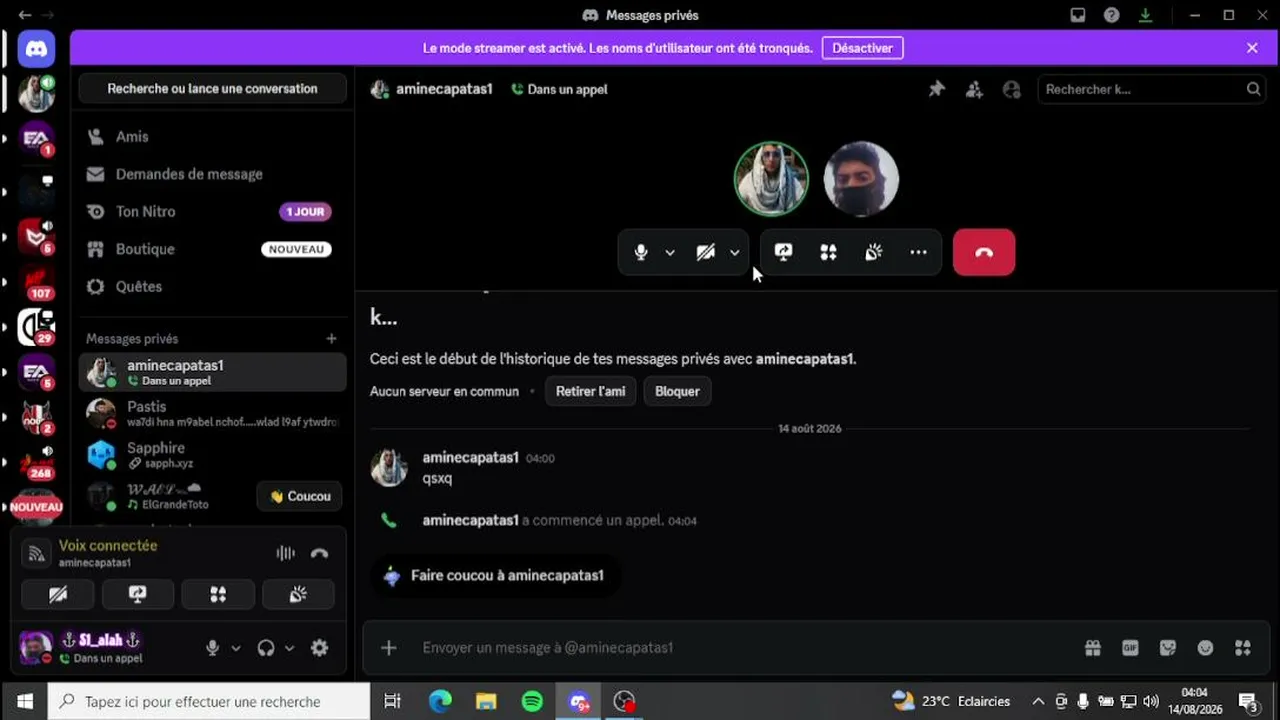Open Spotify from the taskbar
This screenshot has width=1280, height=720.
click(533, 702)
